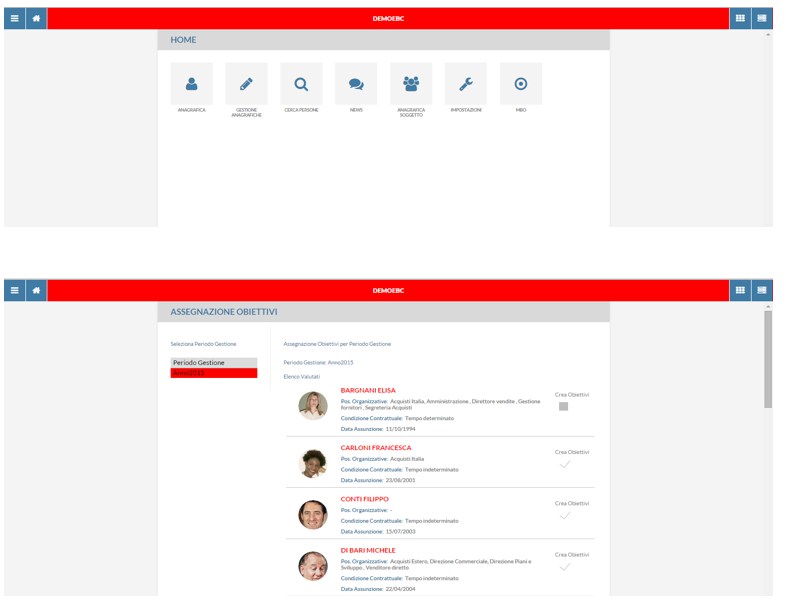Screen dimensions: 786x607
Task: Click Conti Filippo's photo
Action: click(313, 515)
